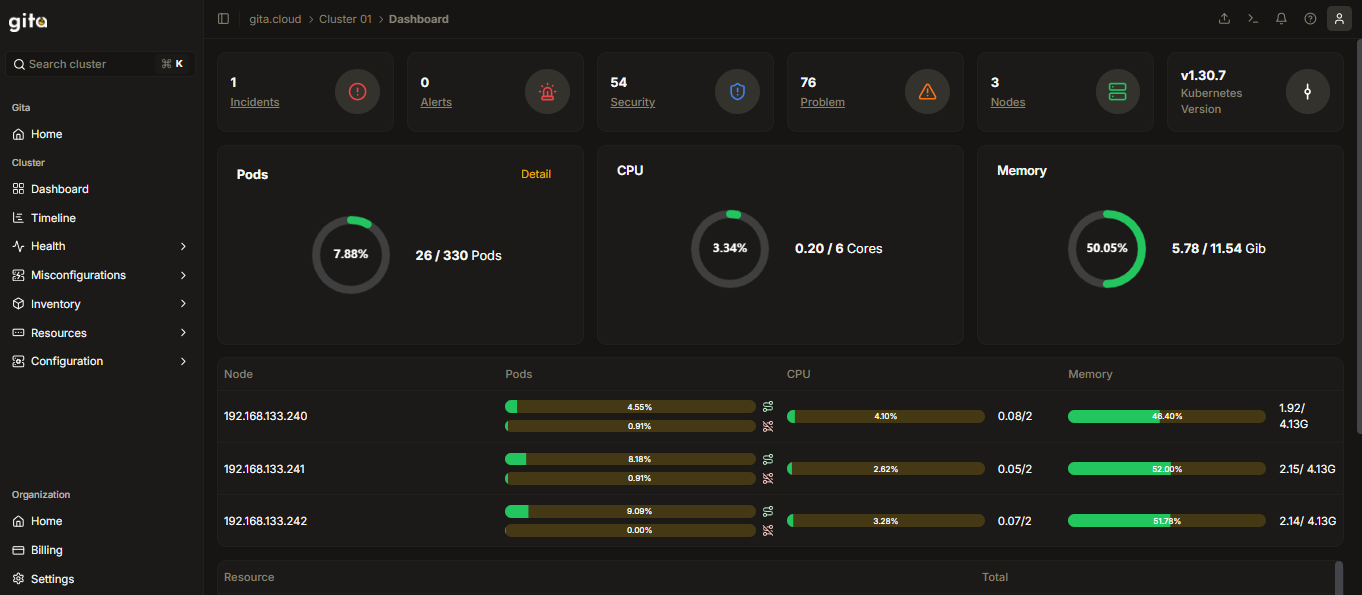The image size is (1362, 595).
Task: Expand the Health menu
Action: (x=100, y=246)
